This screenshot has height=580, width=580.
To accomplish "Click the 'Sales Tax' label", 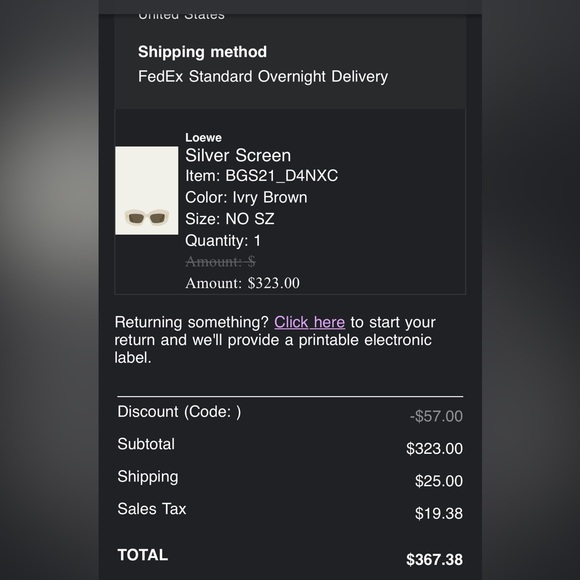I will click(152, 509).
